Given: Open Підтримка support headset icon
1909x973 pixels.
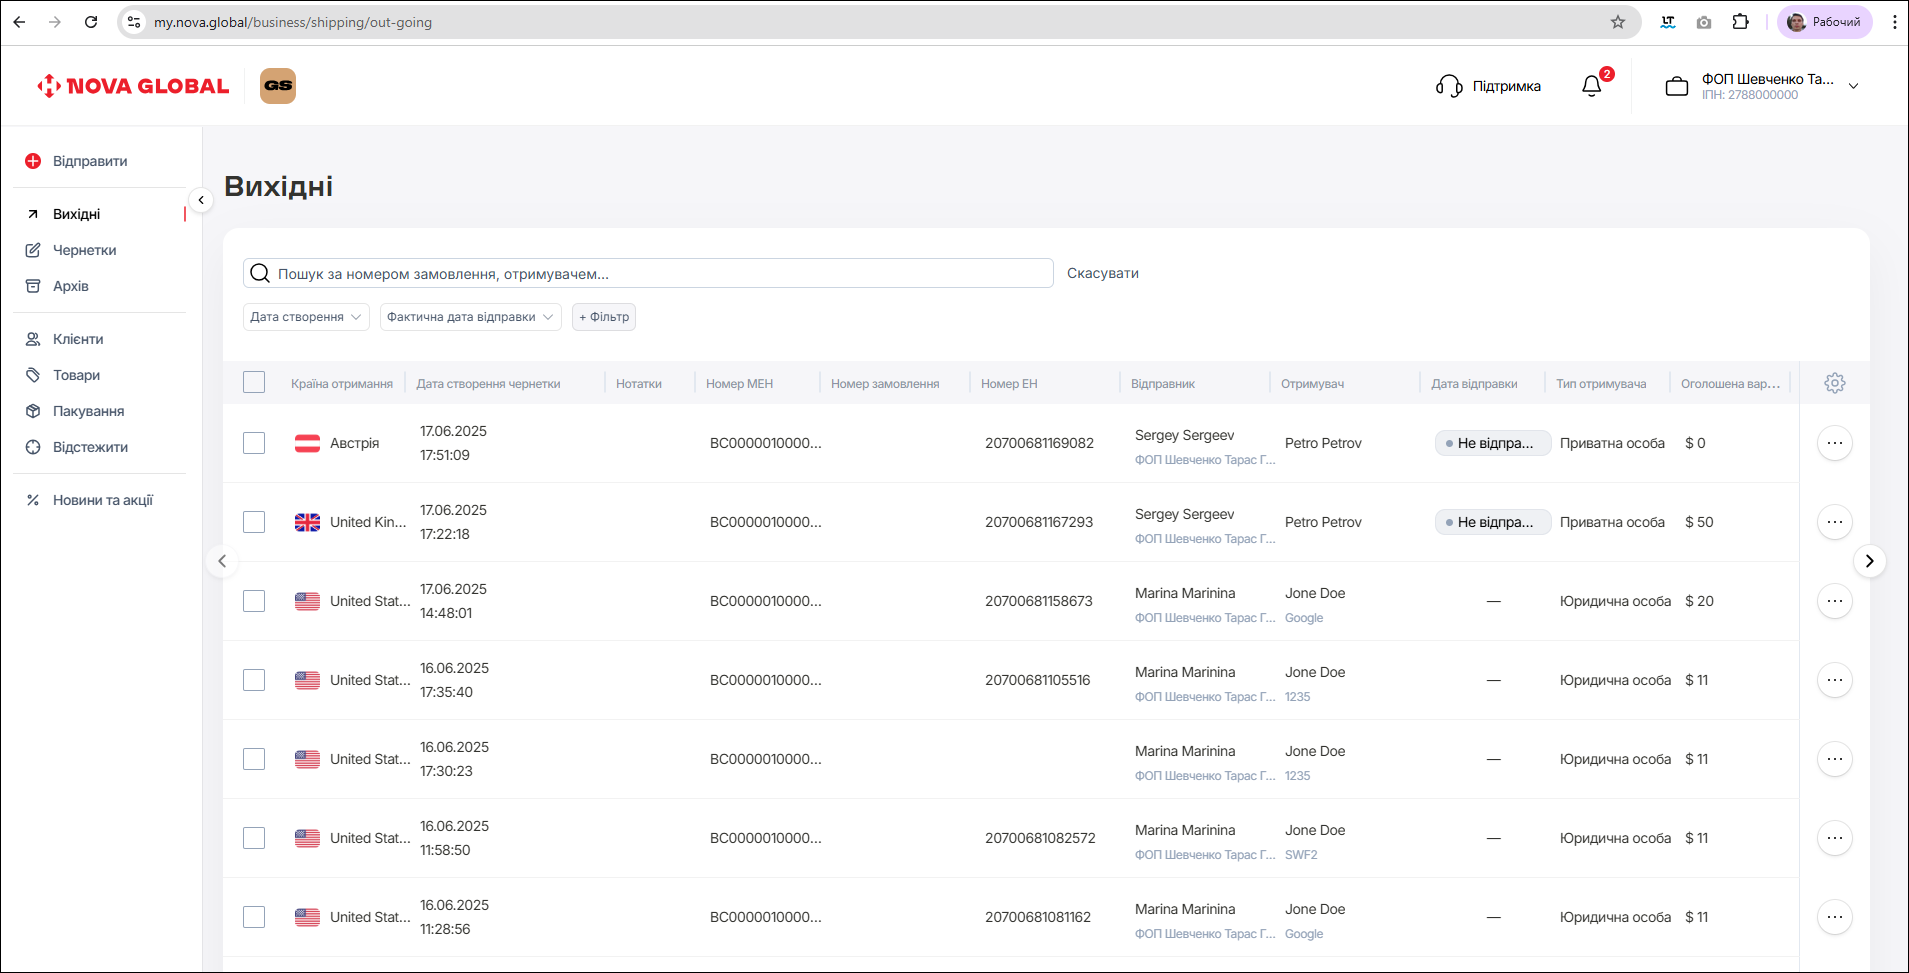Looking at the screenshot, I should coord(1449,86).
